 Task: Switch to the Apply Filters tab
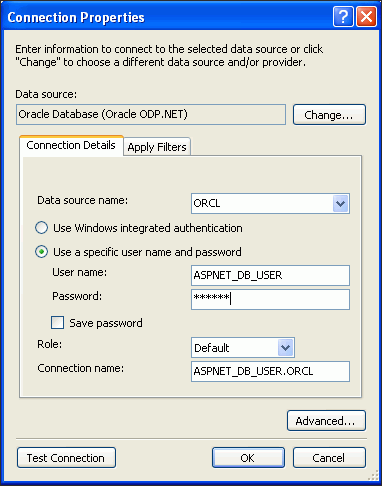pyautogui.click(x=157, y=147)
